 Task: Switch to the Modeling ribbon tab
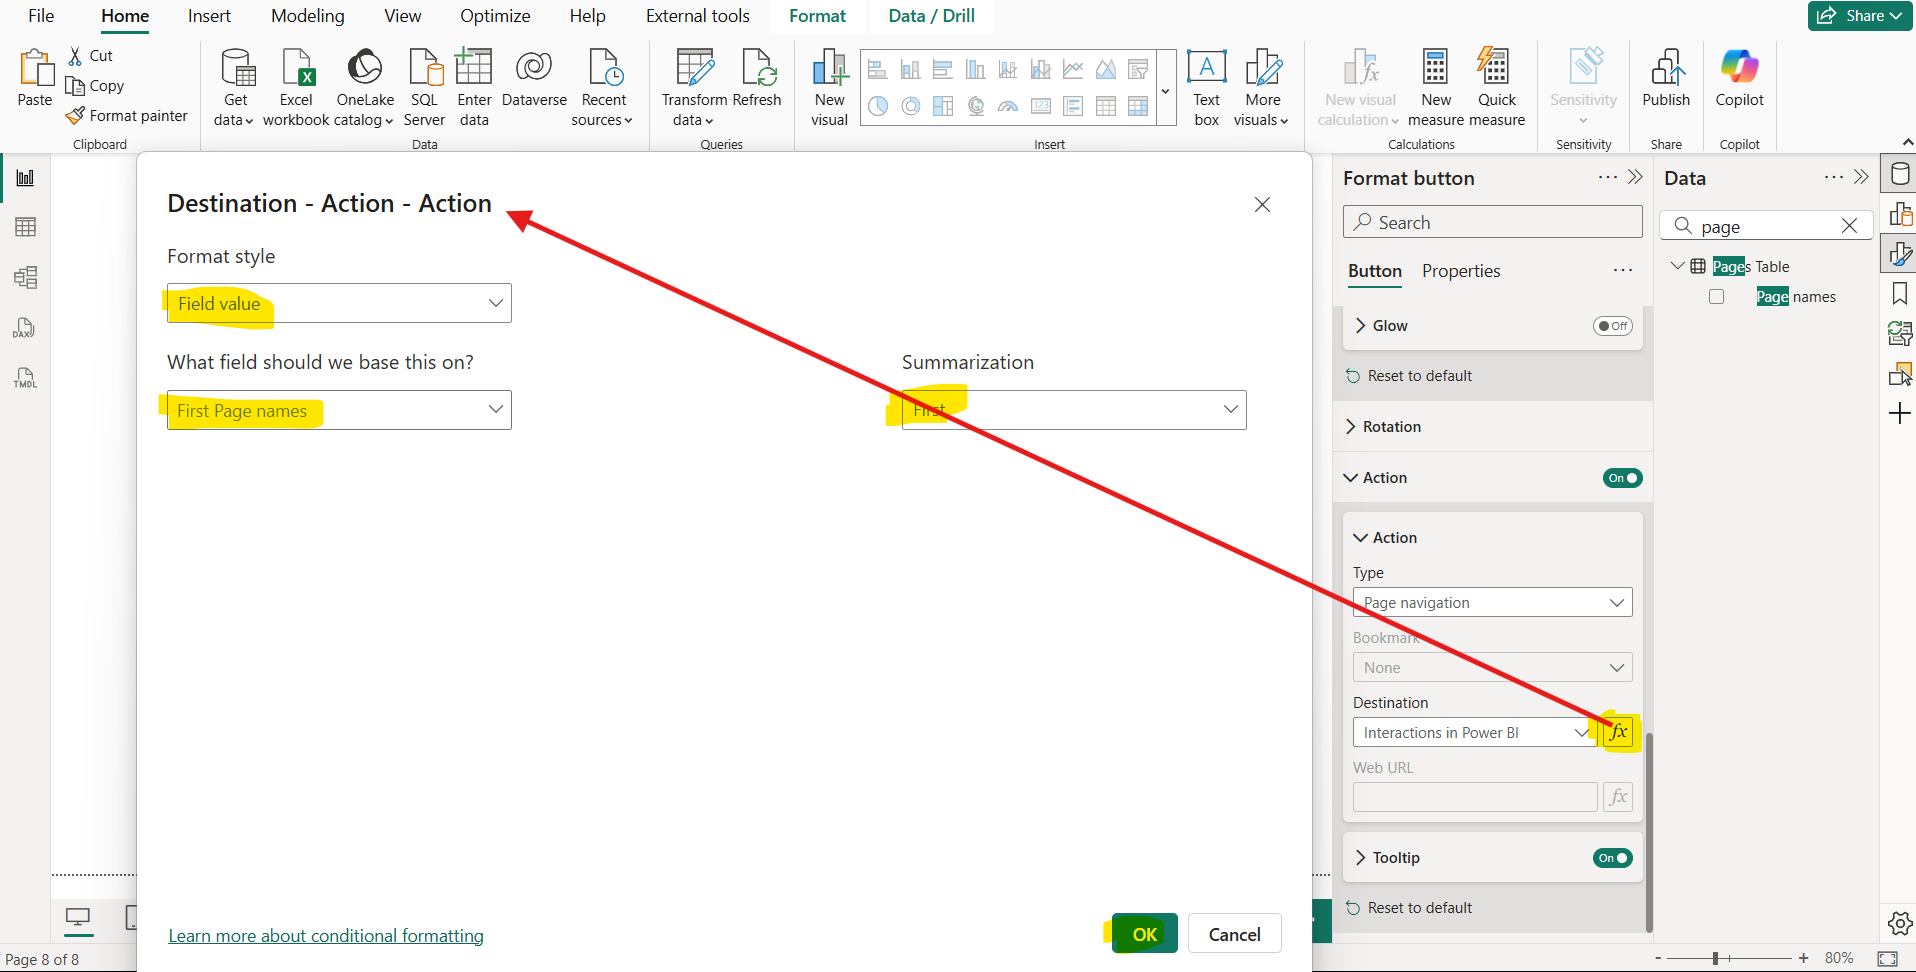coord(307,15)
